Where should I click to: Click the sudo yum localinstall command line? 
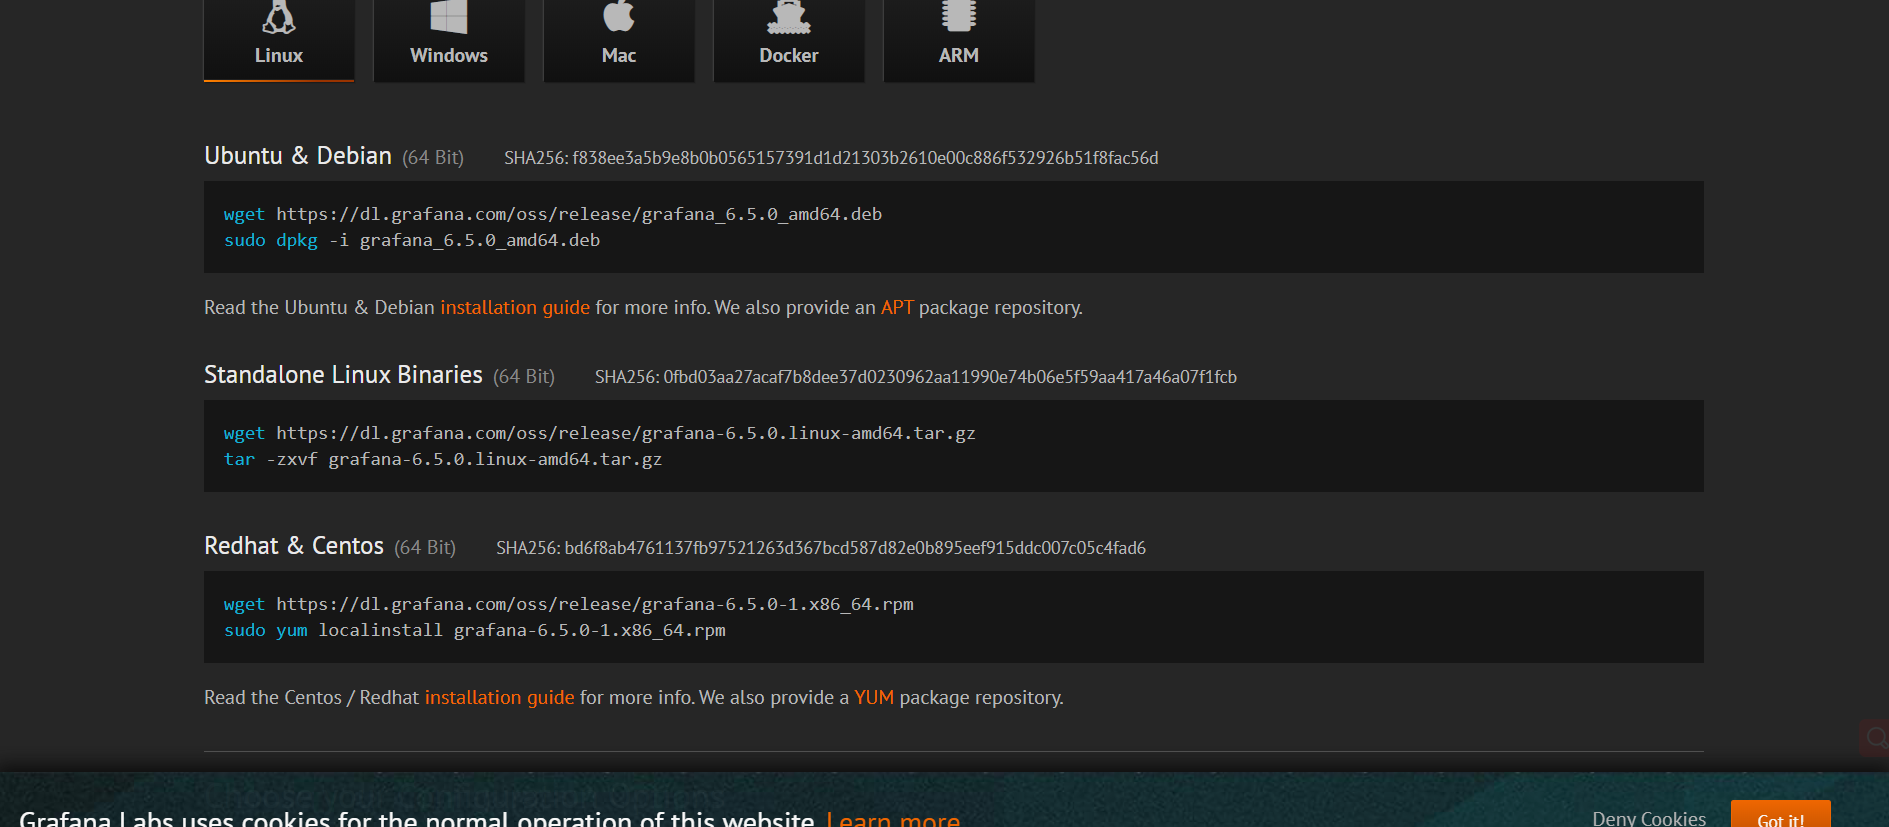click(475, 630)
